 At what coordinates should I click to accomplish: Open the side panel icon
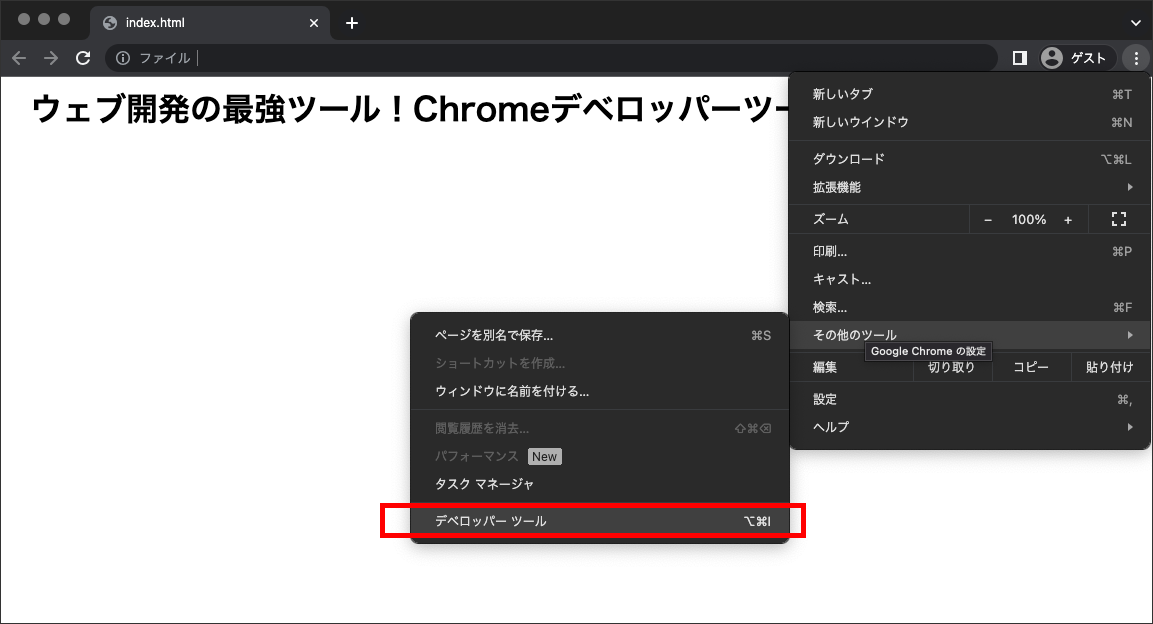click(x=1019, y=58)
